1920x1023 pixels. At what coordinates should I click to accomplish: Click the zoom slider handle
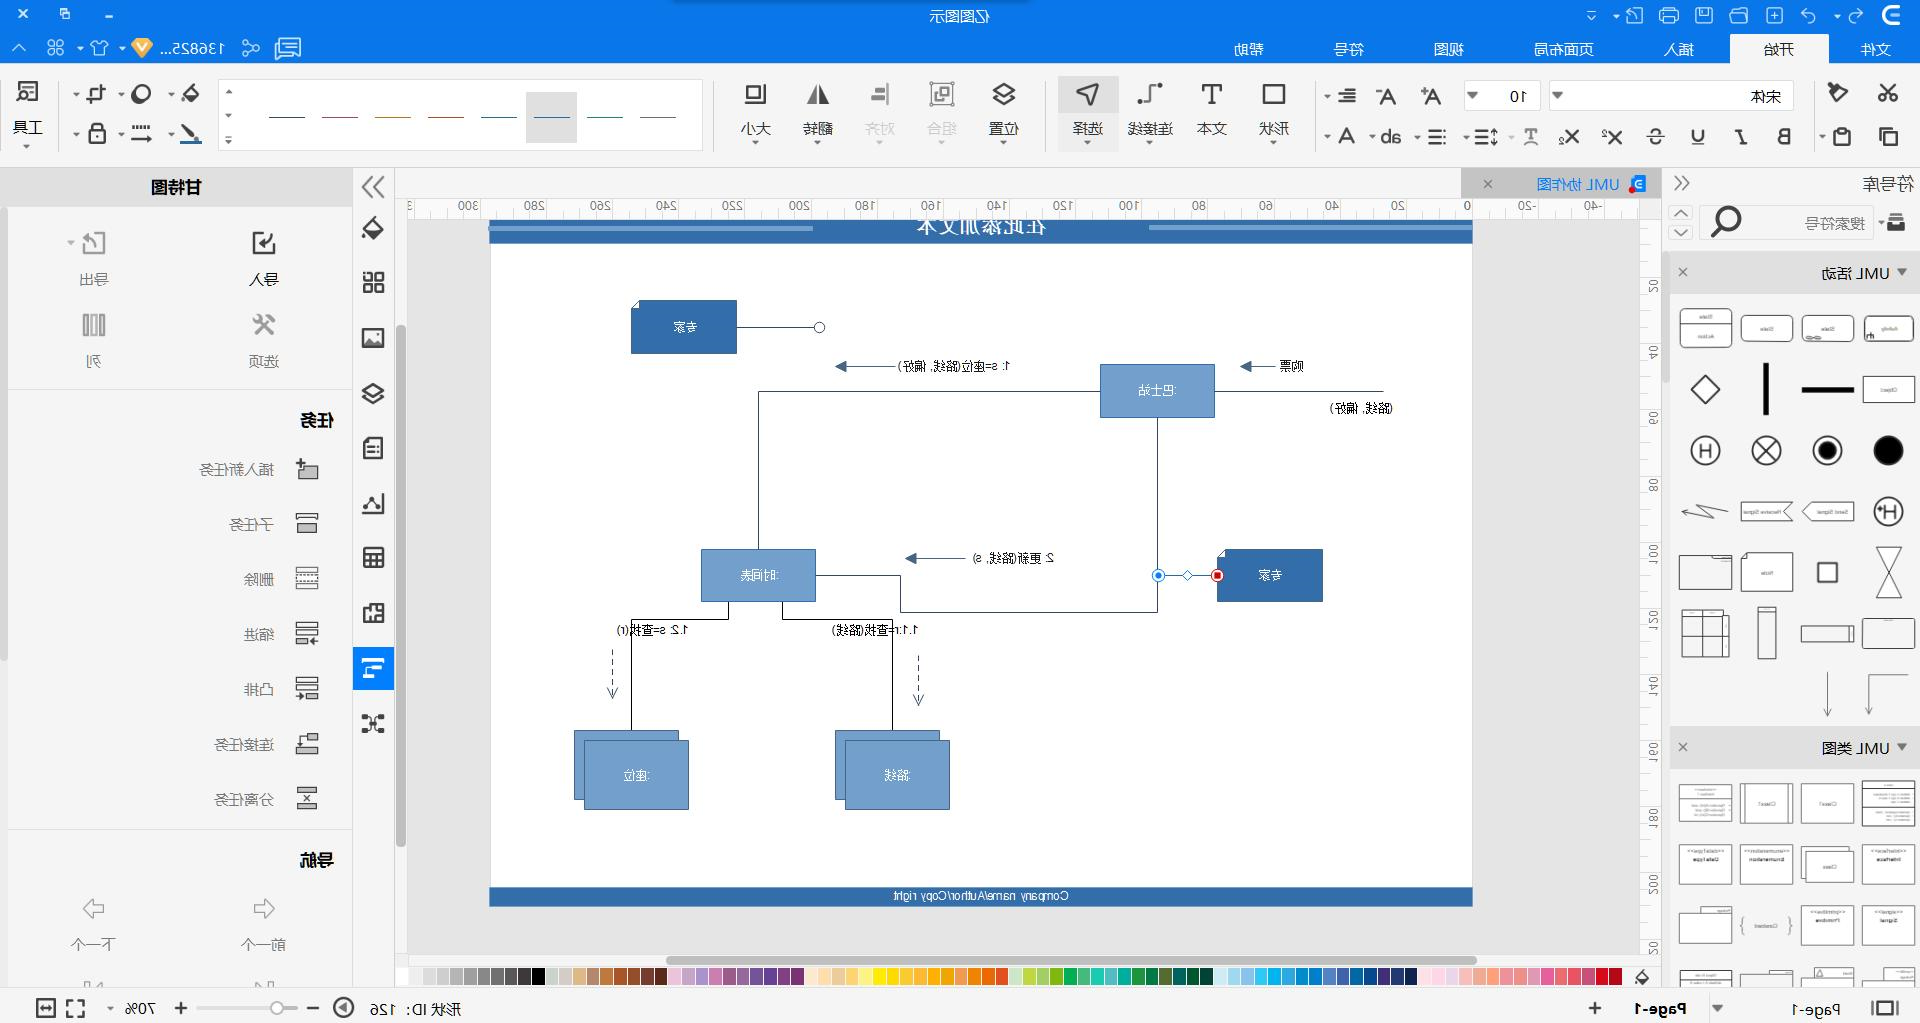coord(277,1008)
